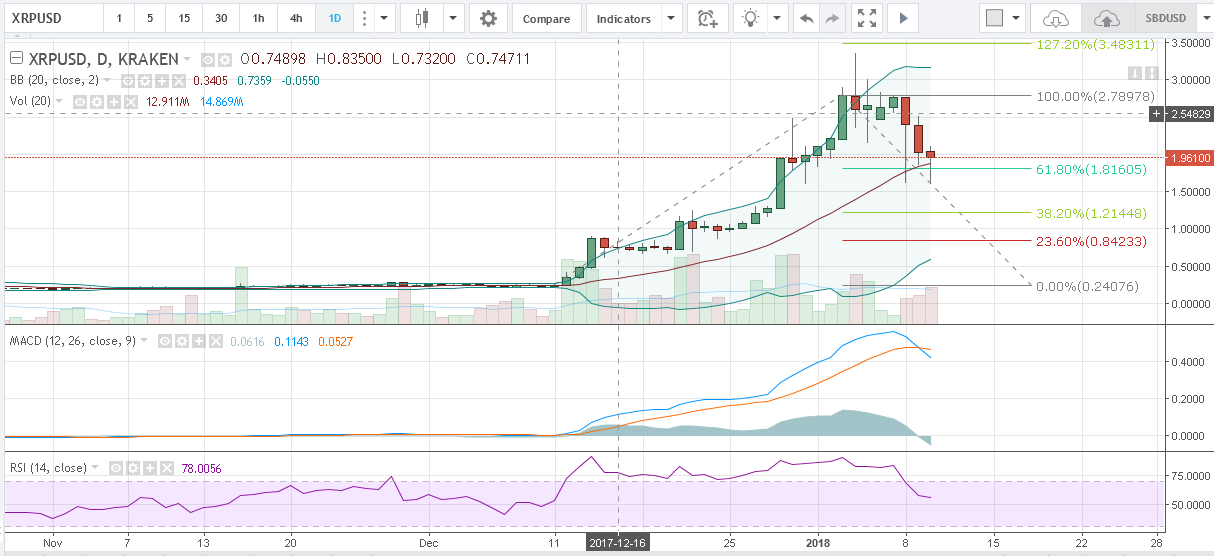Select the 1D timeframe
The height and width of the screenshot is (556, 1214).
coord(333,18)
